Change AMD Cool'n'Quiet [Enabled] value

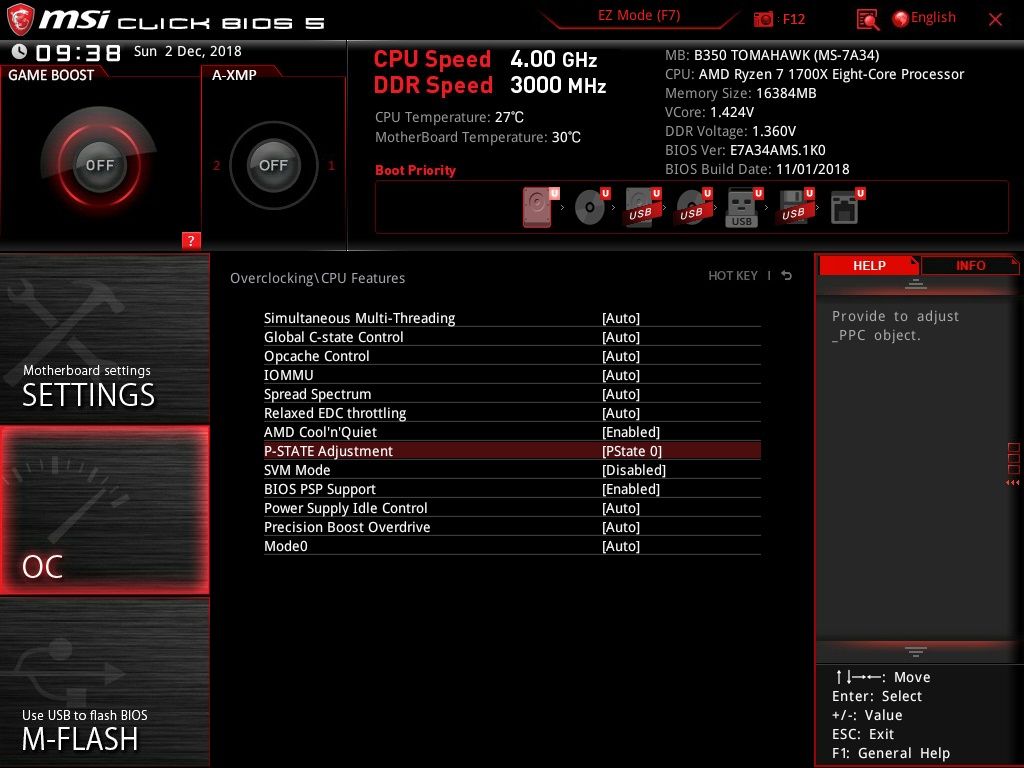point(631,432)
